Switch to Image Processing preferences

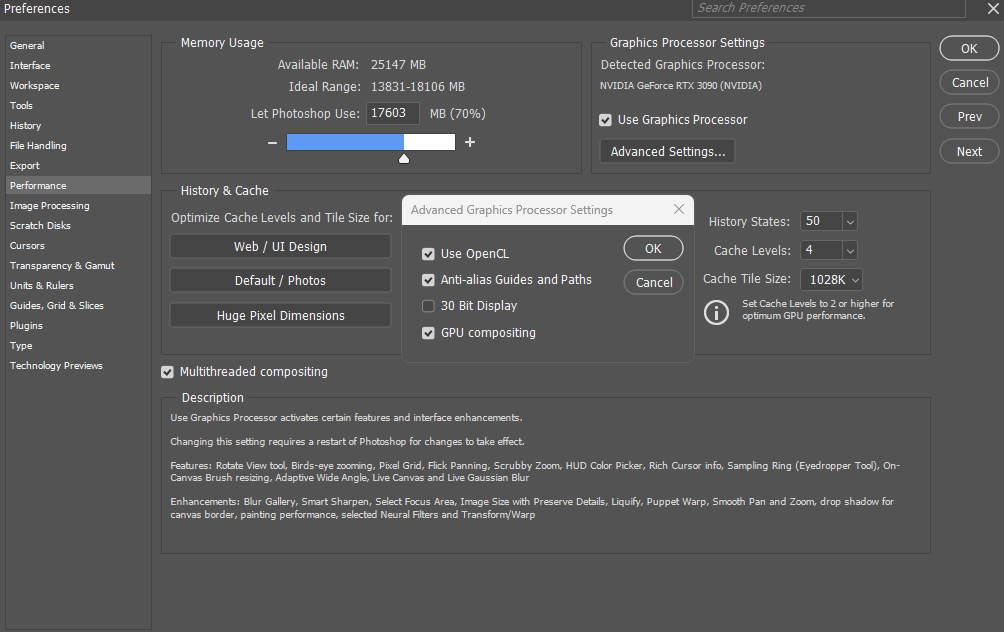point(49,205)
